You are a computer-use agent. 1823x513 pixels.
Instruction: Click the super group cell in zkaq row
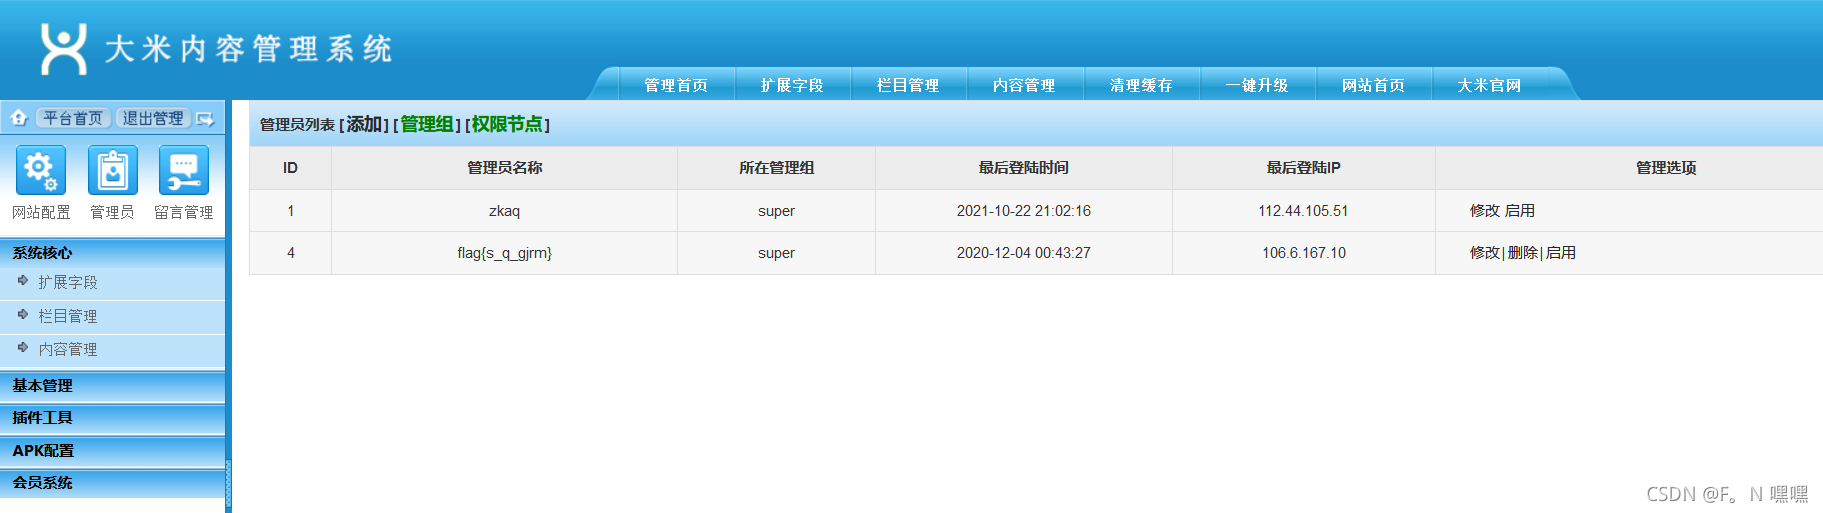click(777, 211)
